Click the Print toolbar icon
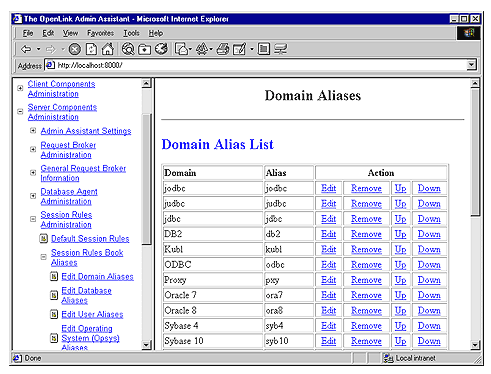This screenshot has height=374, width=491. pos(223,49)
